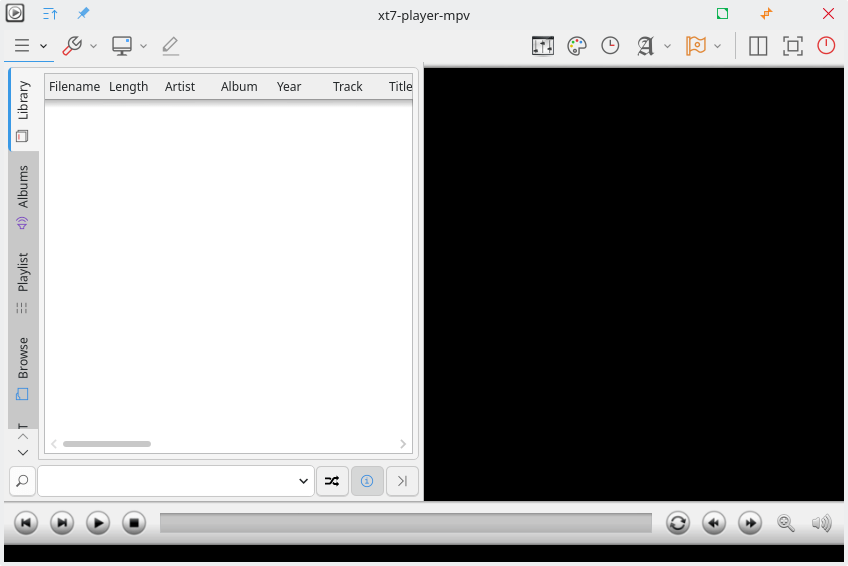Click the next track button
The height and width of the screenshot is (566, 848).
pos(62,523)
